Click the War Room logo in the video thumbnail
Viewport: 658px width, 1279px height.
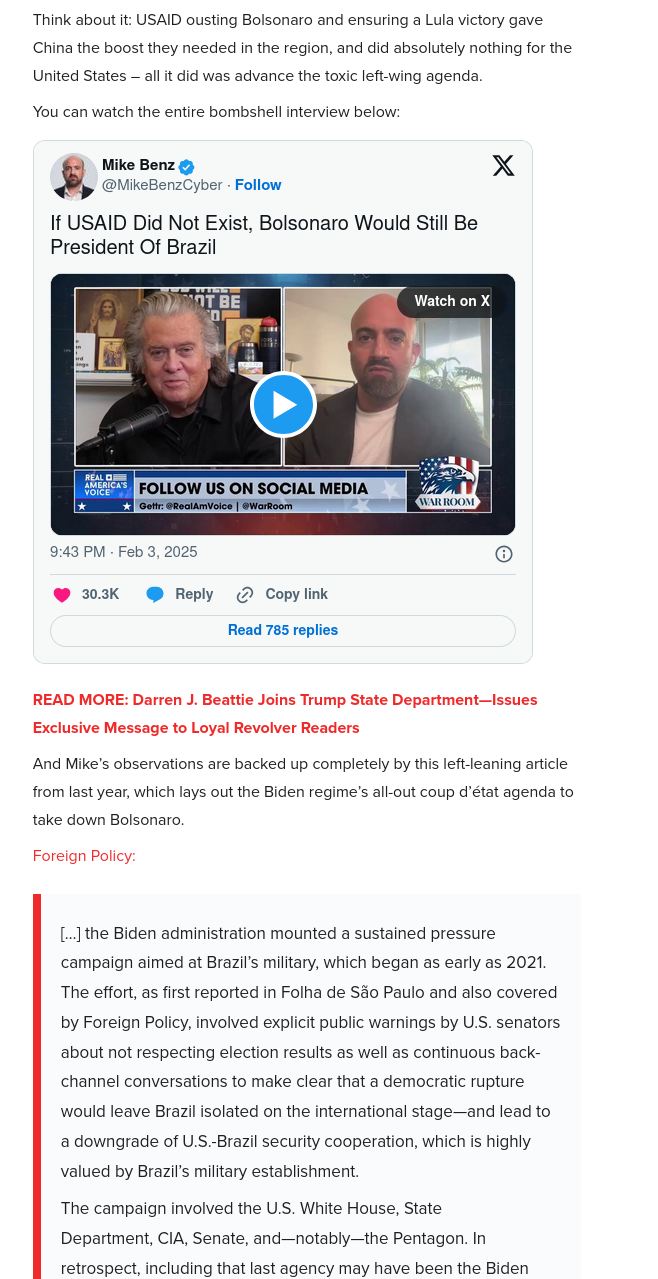tap(448, 484)
